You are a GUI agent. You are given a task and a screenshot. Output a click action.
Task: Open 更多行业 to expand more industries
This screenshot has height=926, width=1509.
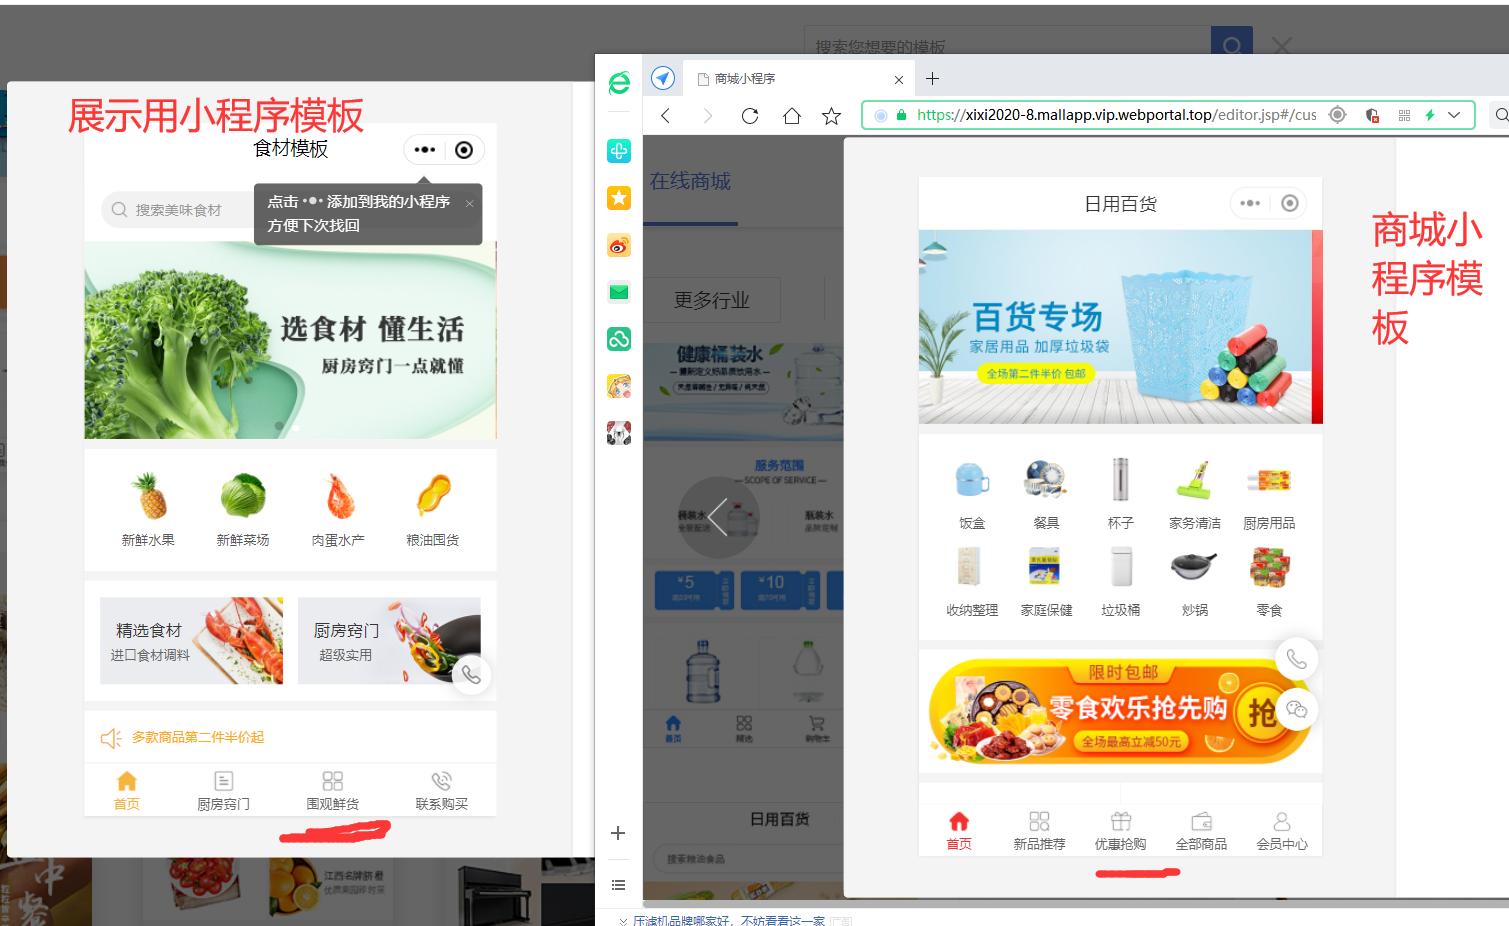point(713,299)
